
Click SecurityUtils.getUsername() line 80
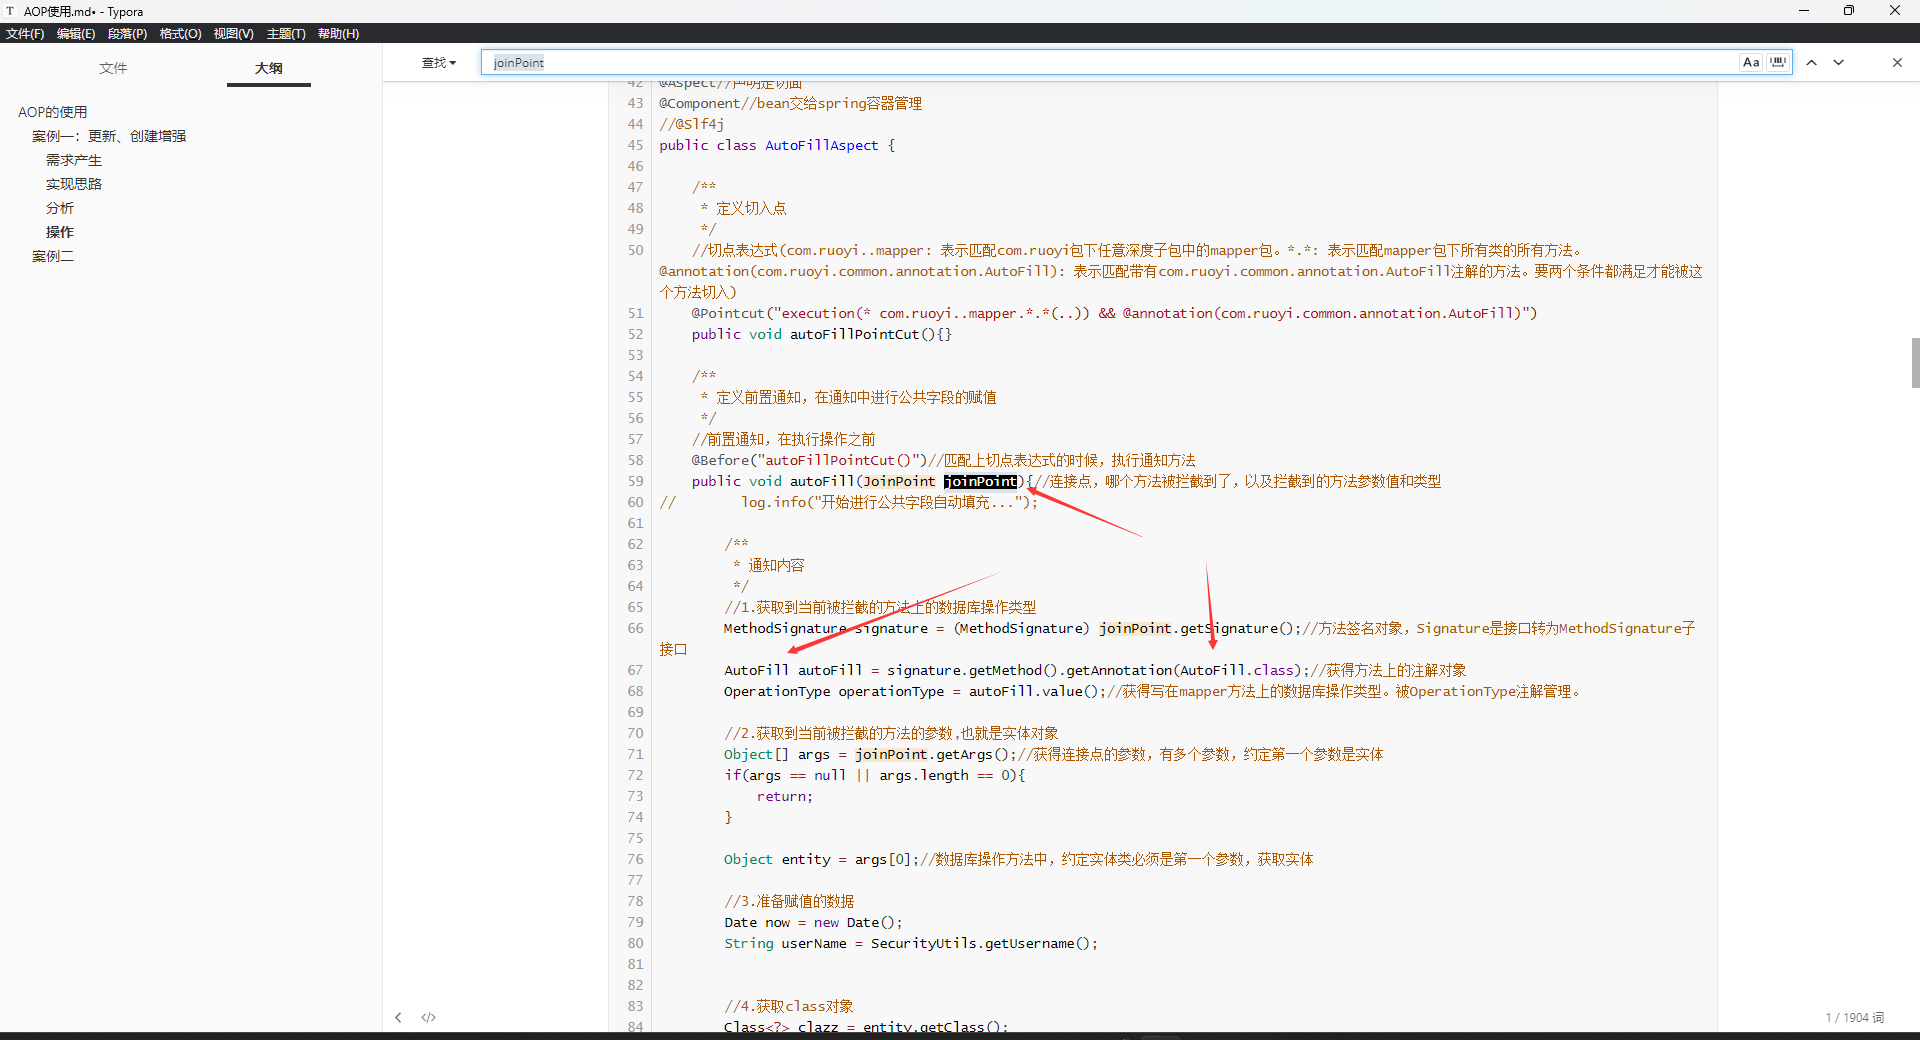984,943
